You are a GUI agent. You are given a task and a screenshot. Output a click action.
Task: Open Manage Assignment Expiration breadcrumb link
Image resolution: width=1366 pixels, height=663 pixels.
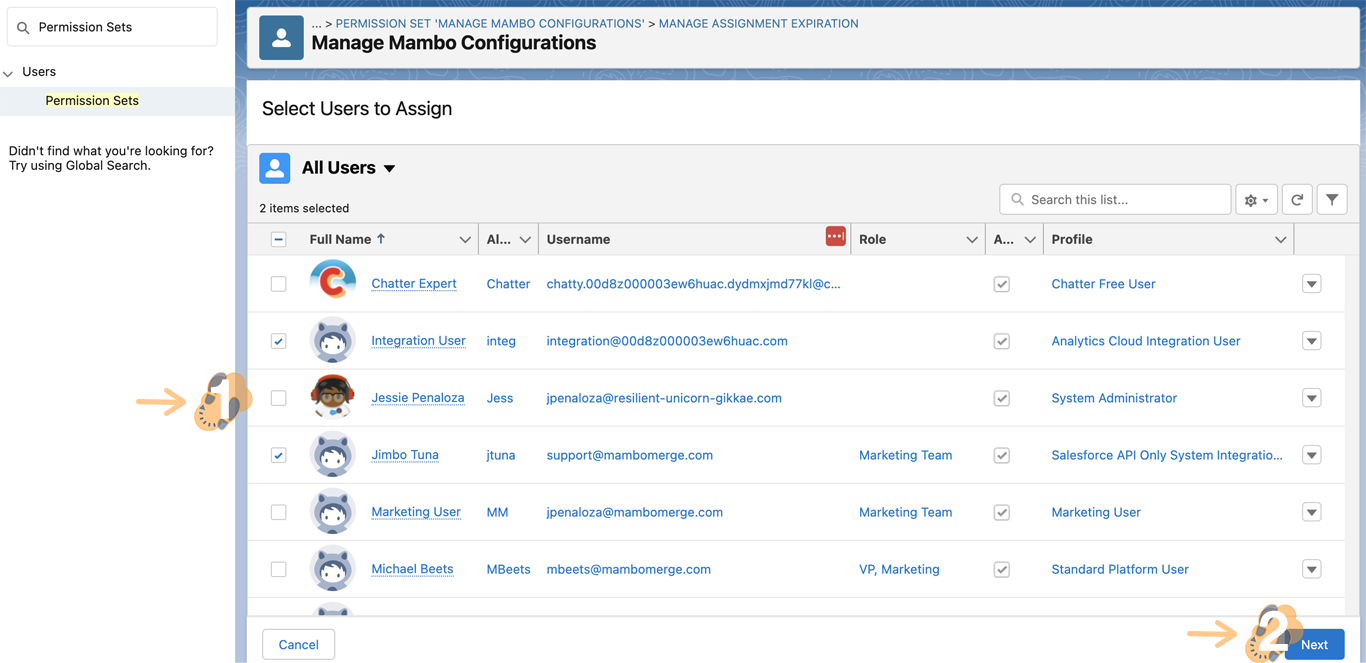(758, 23)
